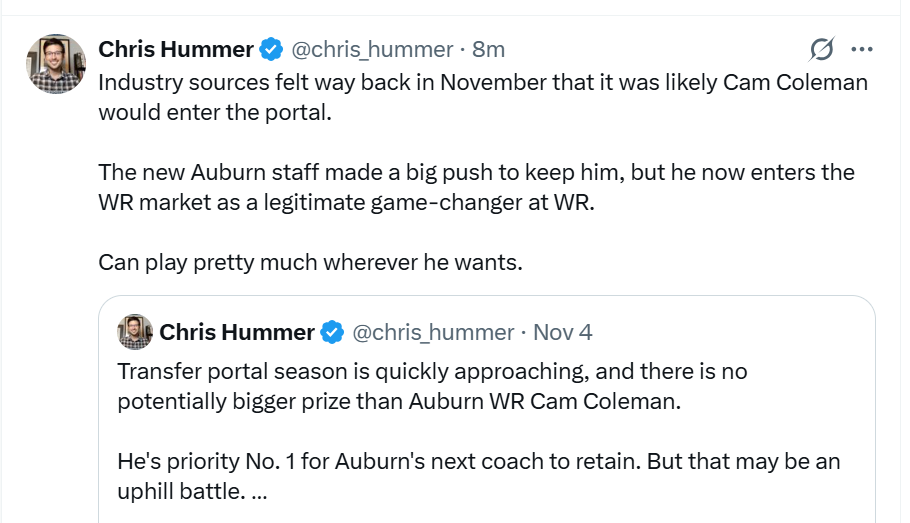Open the three-dot more options menu
910x523 pixels.
click(861, 49)
